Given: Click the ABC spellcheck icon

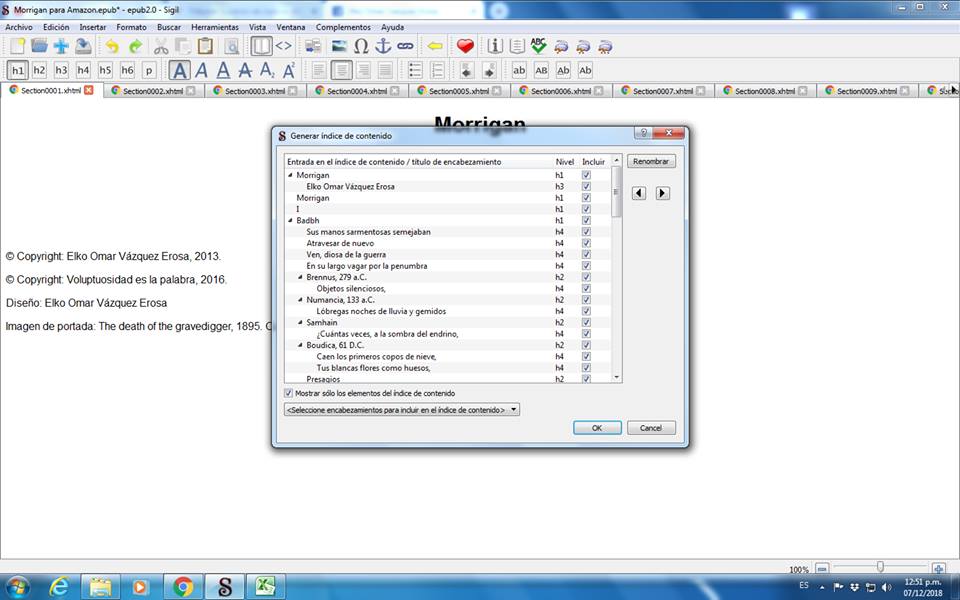Looking at the screenshot, I should coord(539,46).
